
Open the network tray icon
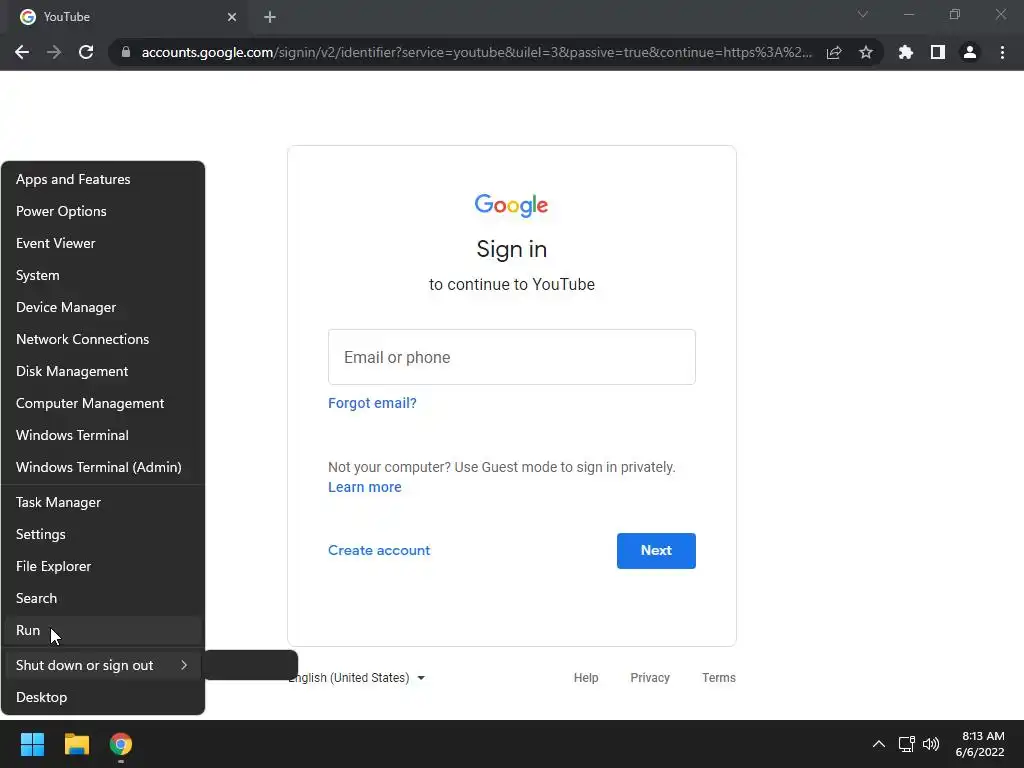click(906, 744)
